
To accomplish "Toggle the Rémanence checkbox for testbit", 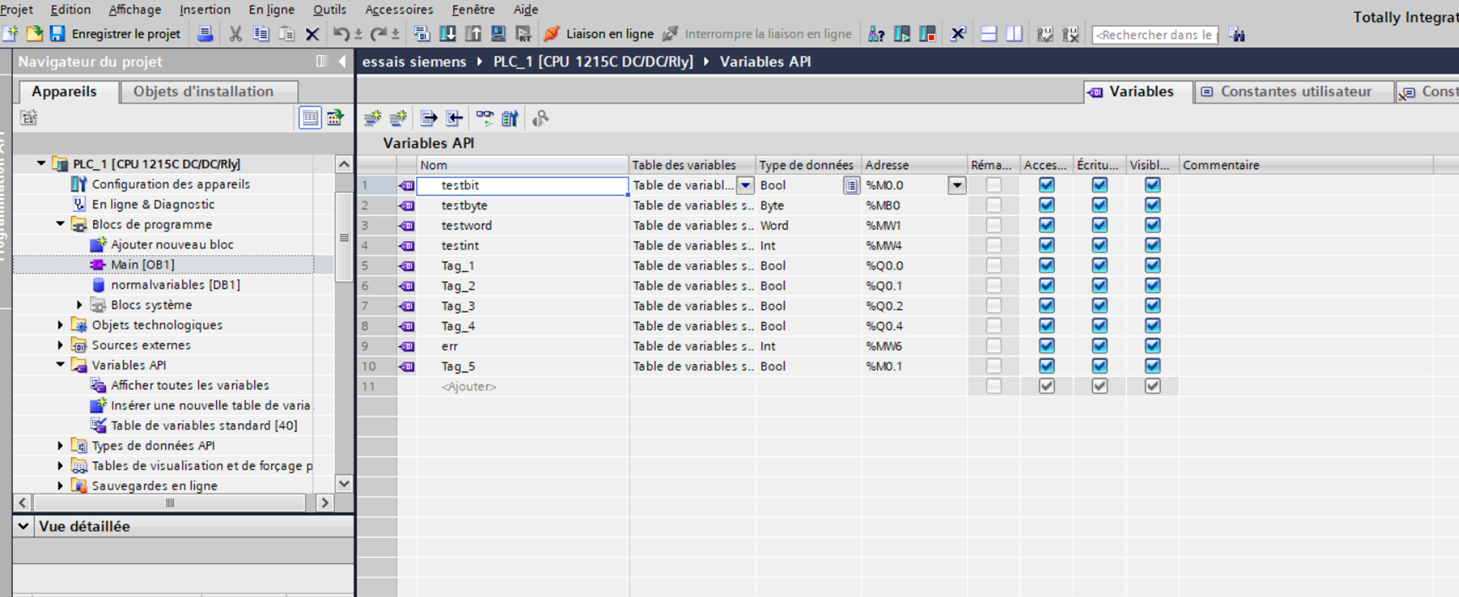I will [993, 185].
